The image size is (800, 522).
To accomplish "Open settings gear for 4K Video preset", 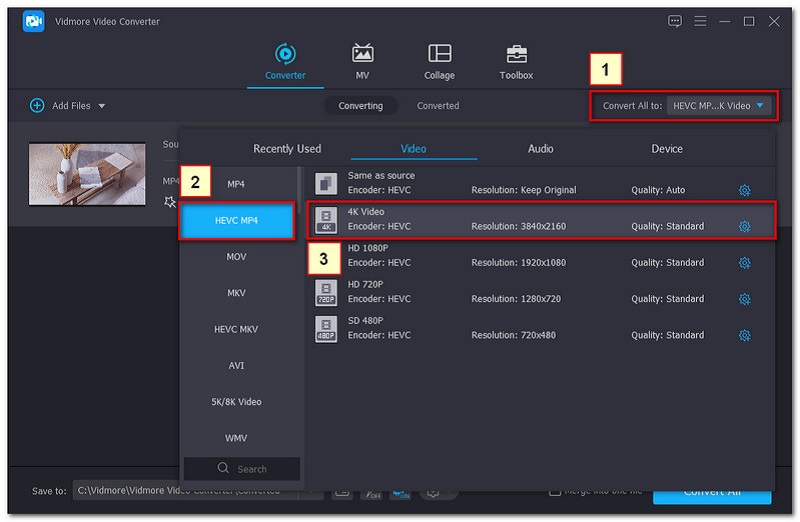I will (744, 227).
